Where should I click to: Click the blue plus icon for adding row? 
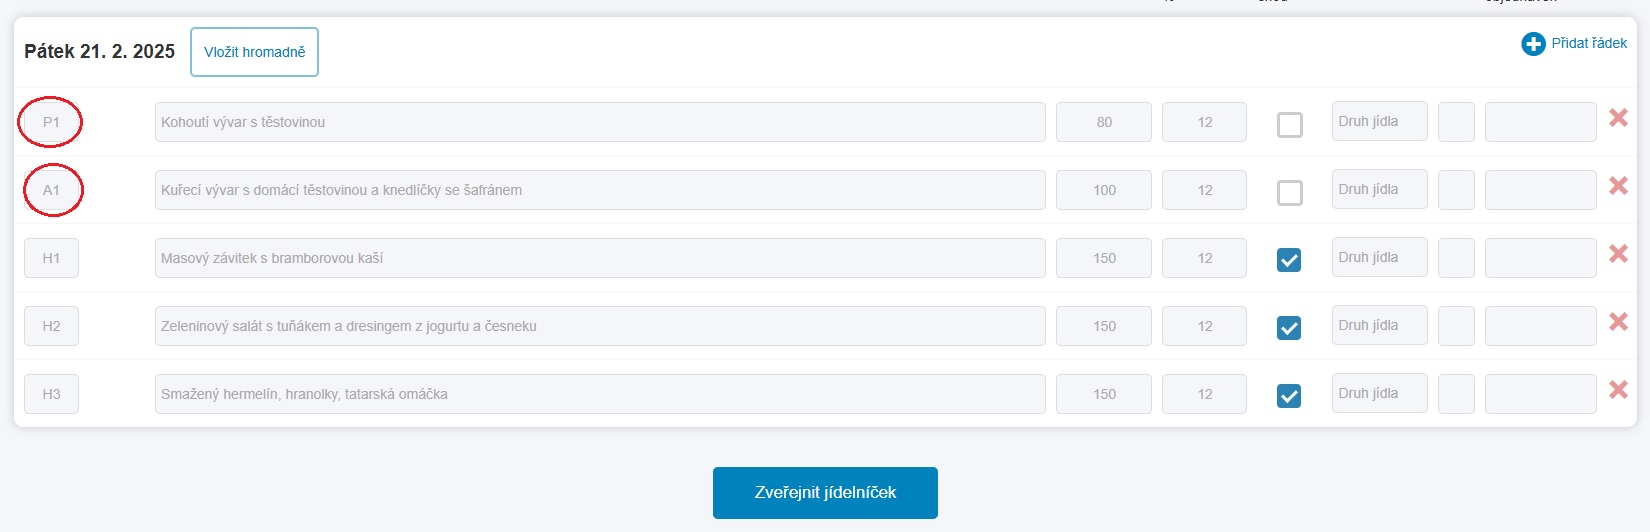pos(1533,44)
